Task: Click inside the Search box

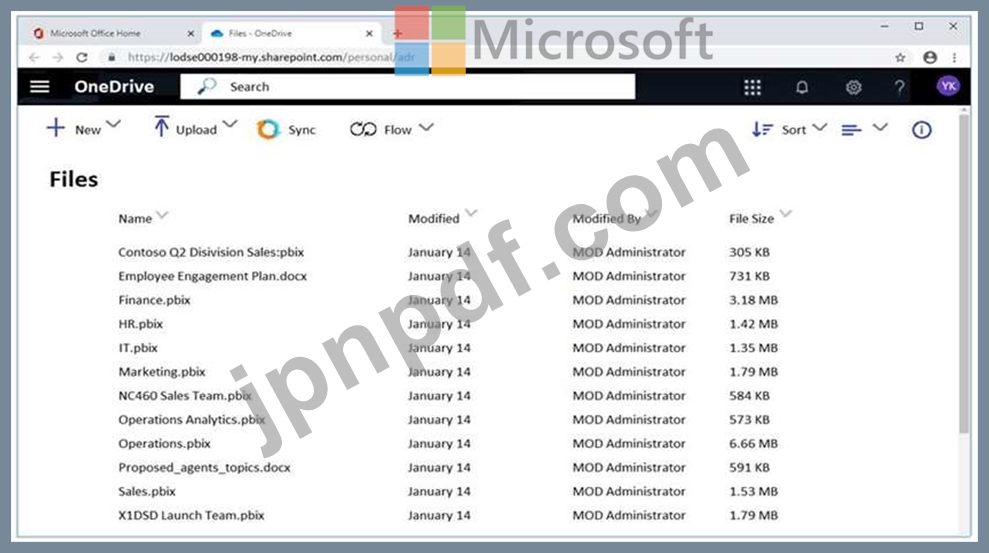Action: pyautogui.click(x=407, y=86)
